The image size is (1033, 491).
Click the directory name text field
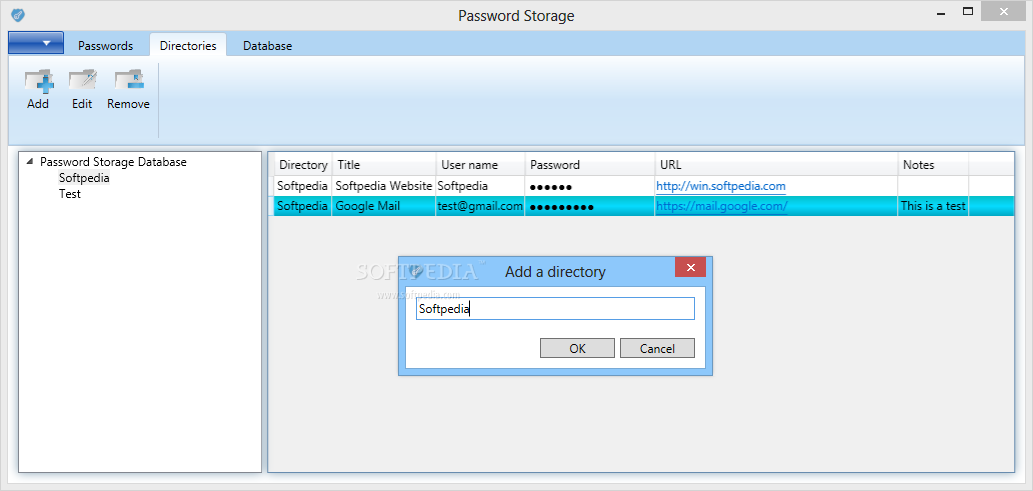(x=554, y=309)
